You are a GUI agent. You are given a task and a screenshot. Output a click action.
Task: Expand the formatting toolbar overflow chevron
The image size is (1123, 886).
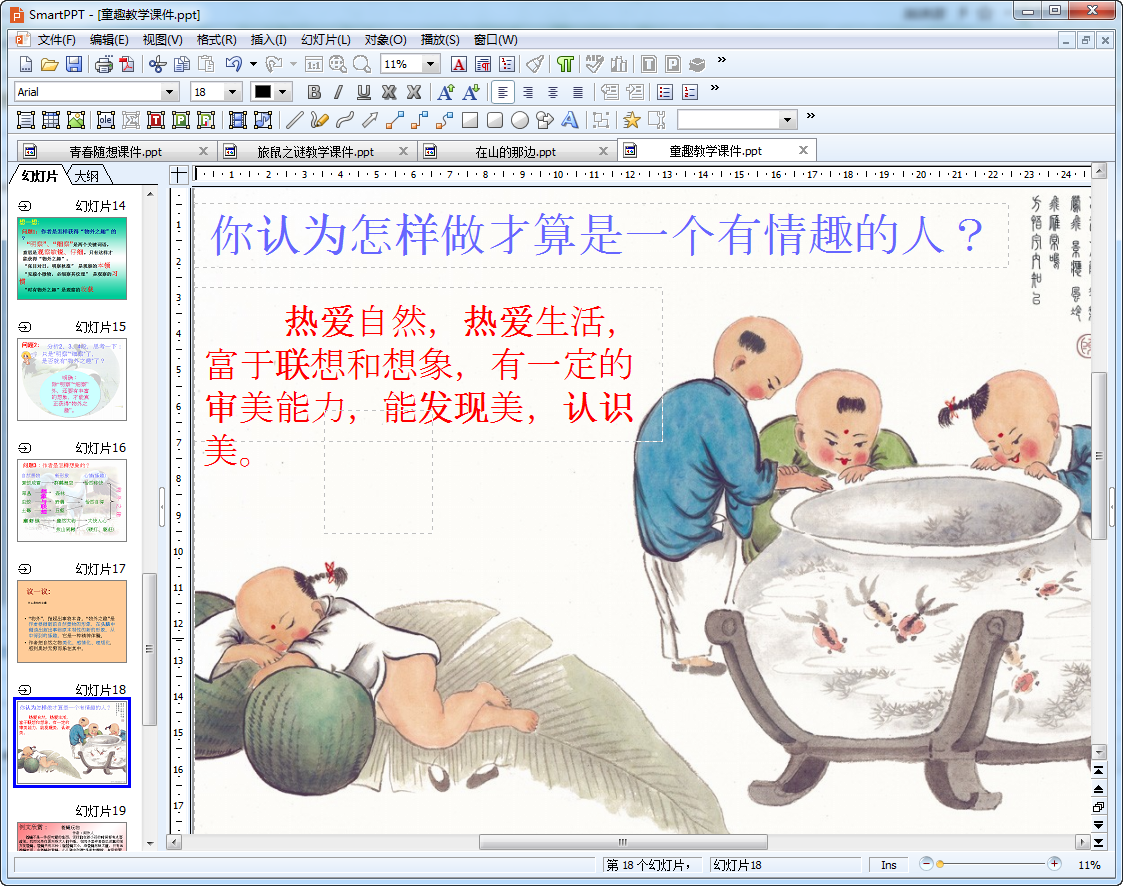pyautogui.click(x=715, y=88)
